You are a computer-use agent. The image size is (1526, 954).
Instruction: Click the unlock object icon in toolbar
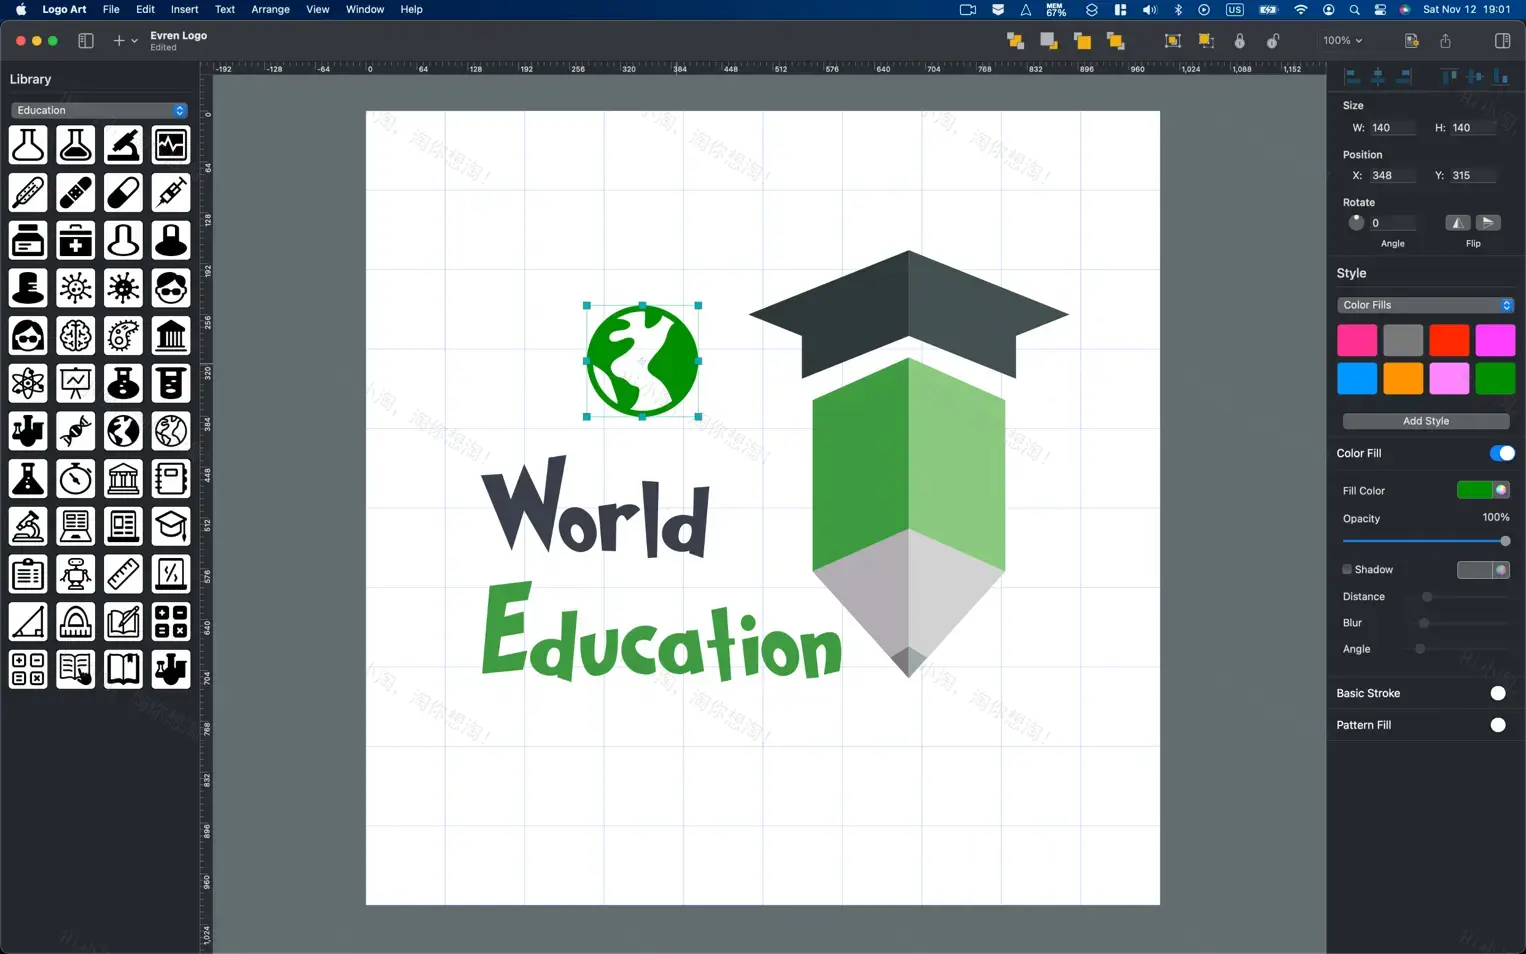click(1274, 41)
